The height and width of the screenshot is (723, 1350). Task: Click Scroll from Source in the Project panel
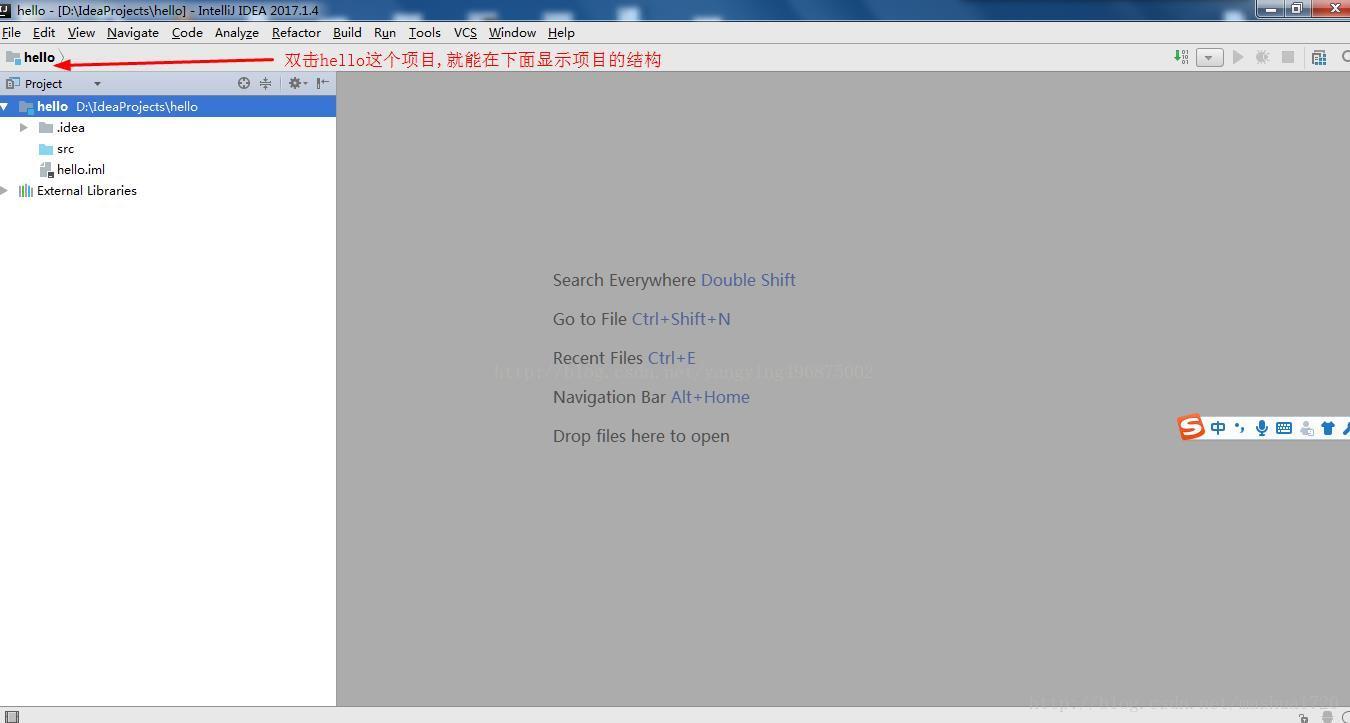coord(244,83)
